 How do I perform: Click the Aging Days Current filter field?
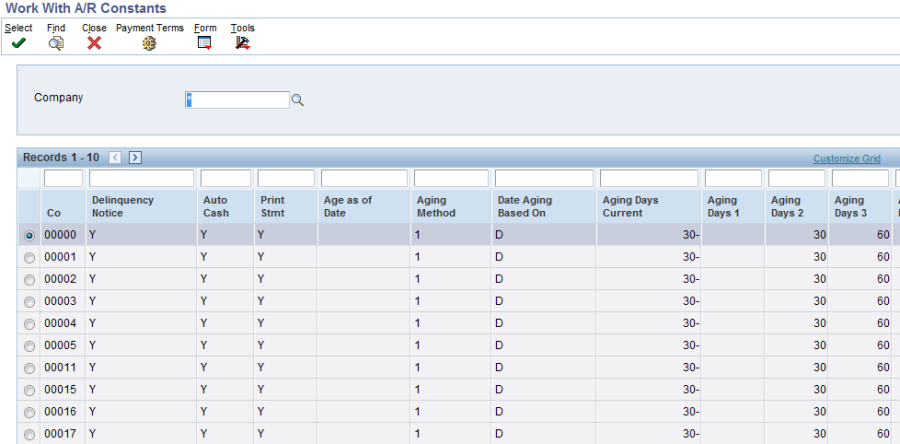point(649,178)
